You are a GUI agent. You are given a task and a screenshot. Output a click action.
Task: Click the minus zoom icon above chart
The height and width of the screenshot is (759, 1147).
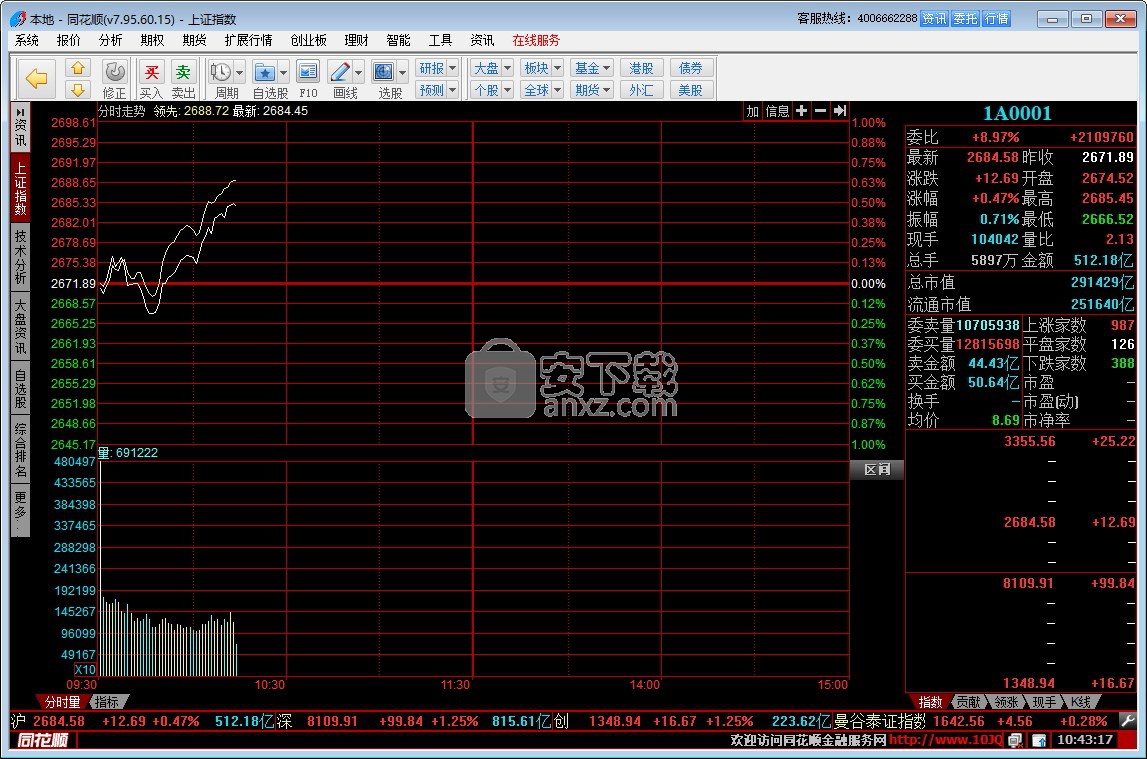(x=821, y=110)
